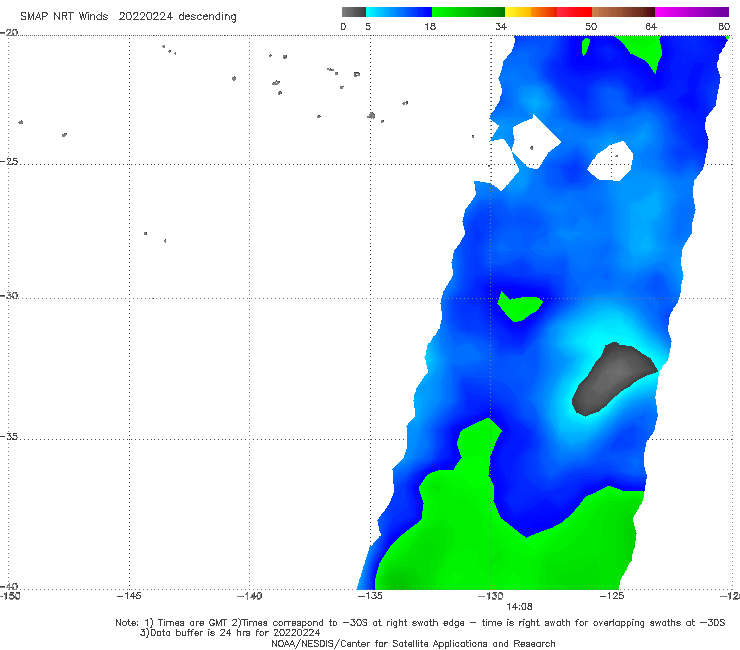
Task: Click the latitude label '-30'
Action: click(9, 295)
